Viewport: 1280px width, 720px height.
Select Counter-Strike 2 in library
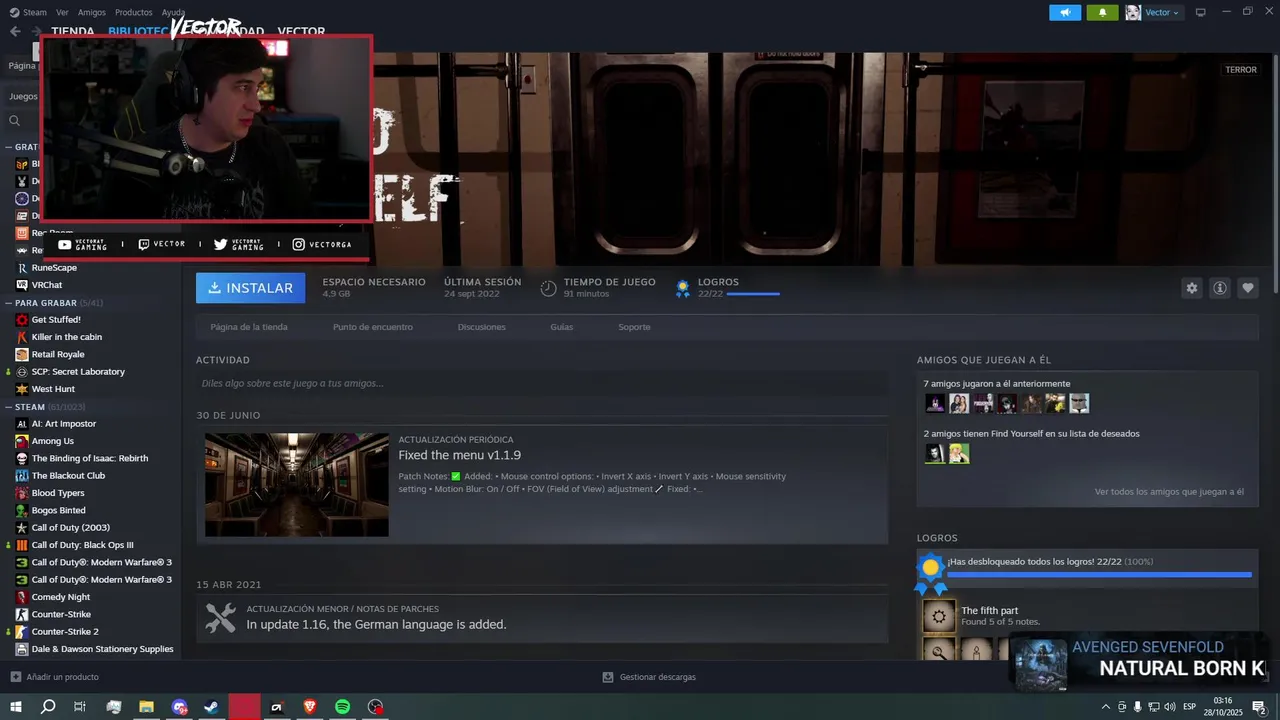coord(65,632)
